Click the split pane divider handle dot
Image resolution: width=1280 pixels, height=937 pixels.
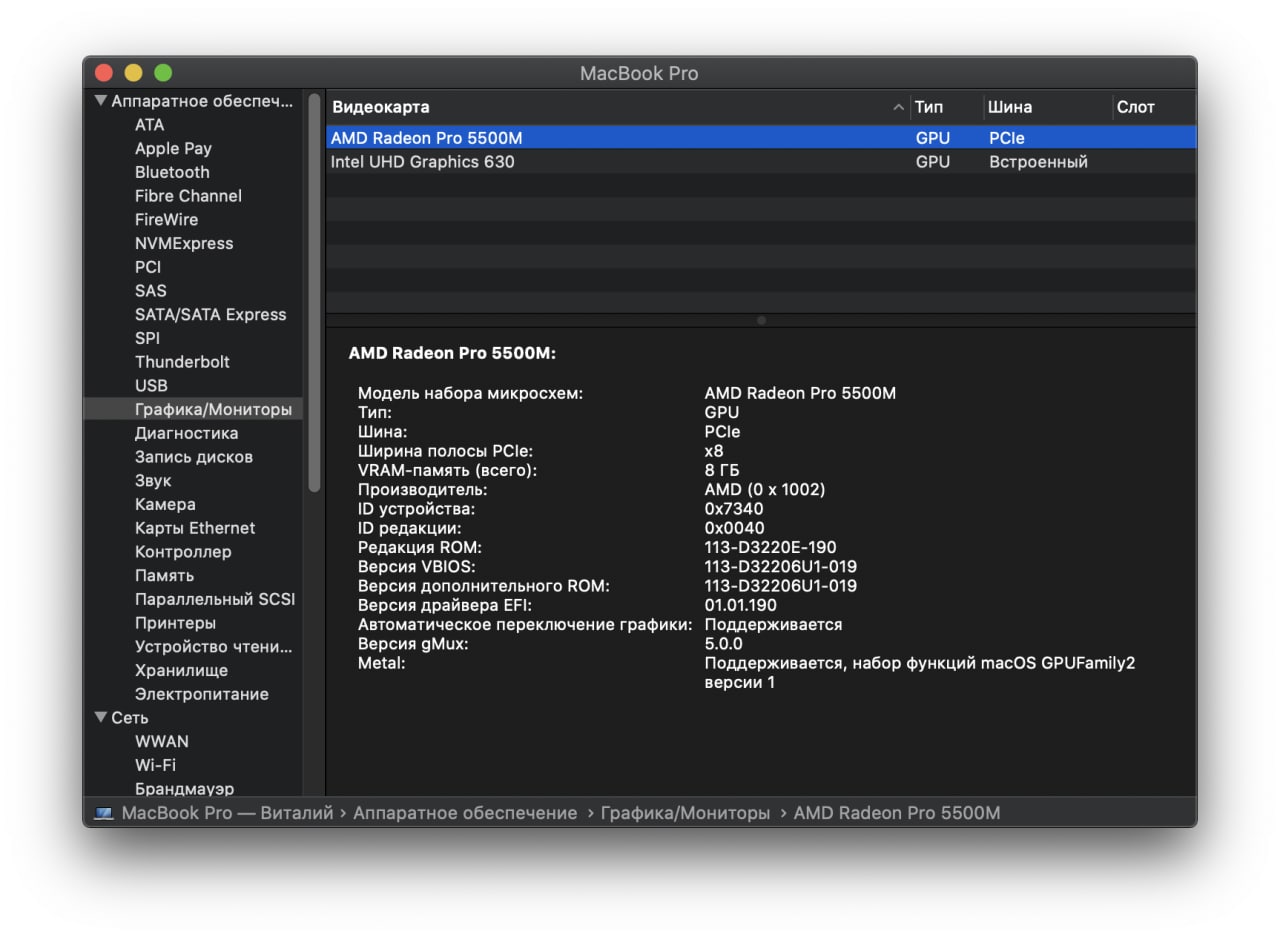pos(761,320)
